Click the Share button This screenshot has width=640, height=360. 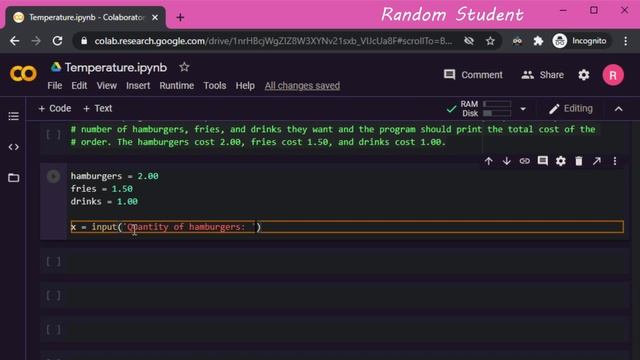[542, 75]
